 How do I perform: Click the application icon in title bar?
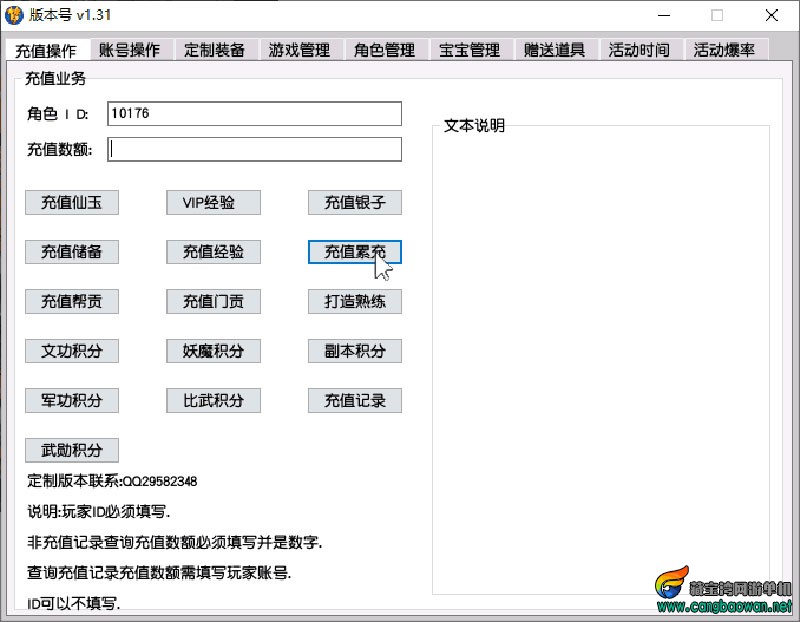14,15
